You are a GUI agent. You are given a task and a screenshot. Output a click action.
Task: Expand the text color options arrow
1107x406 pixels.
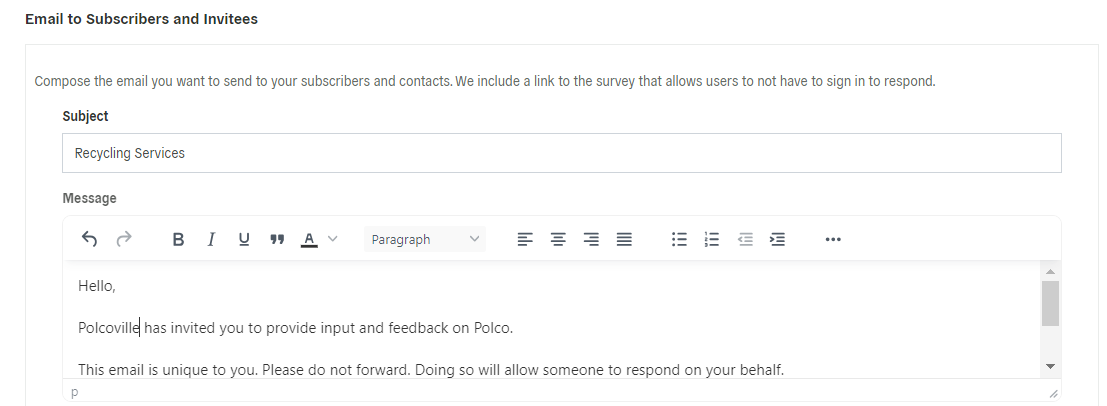pos(333,239)
